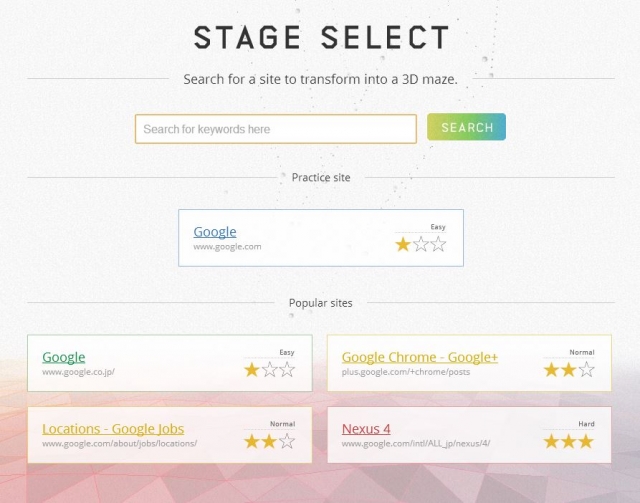Click the empty star on the Google Jobs card
The height and width of the screenshot is (503, 640).
point(287,441)
